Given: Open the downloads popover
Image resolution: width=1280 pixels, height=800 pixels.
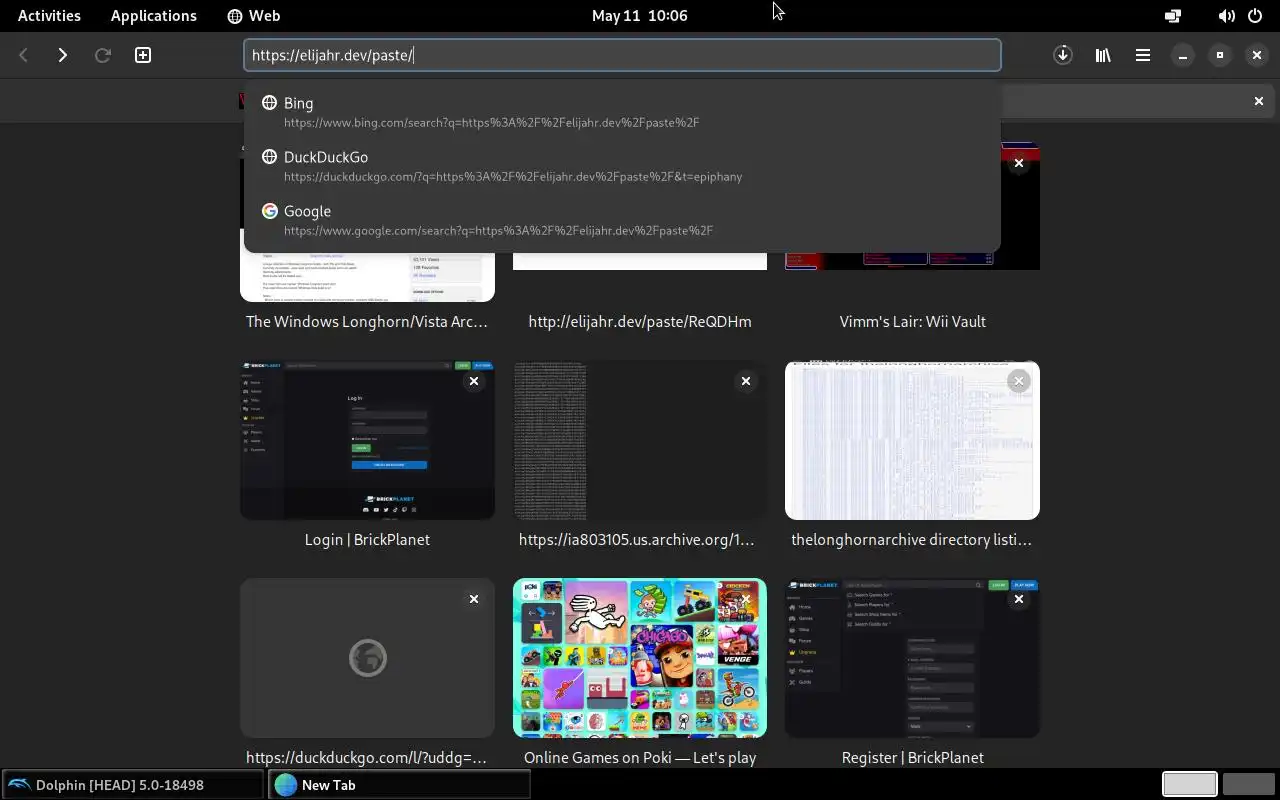Looking at the screenshot, I should [1063, 55].
